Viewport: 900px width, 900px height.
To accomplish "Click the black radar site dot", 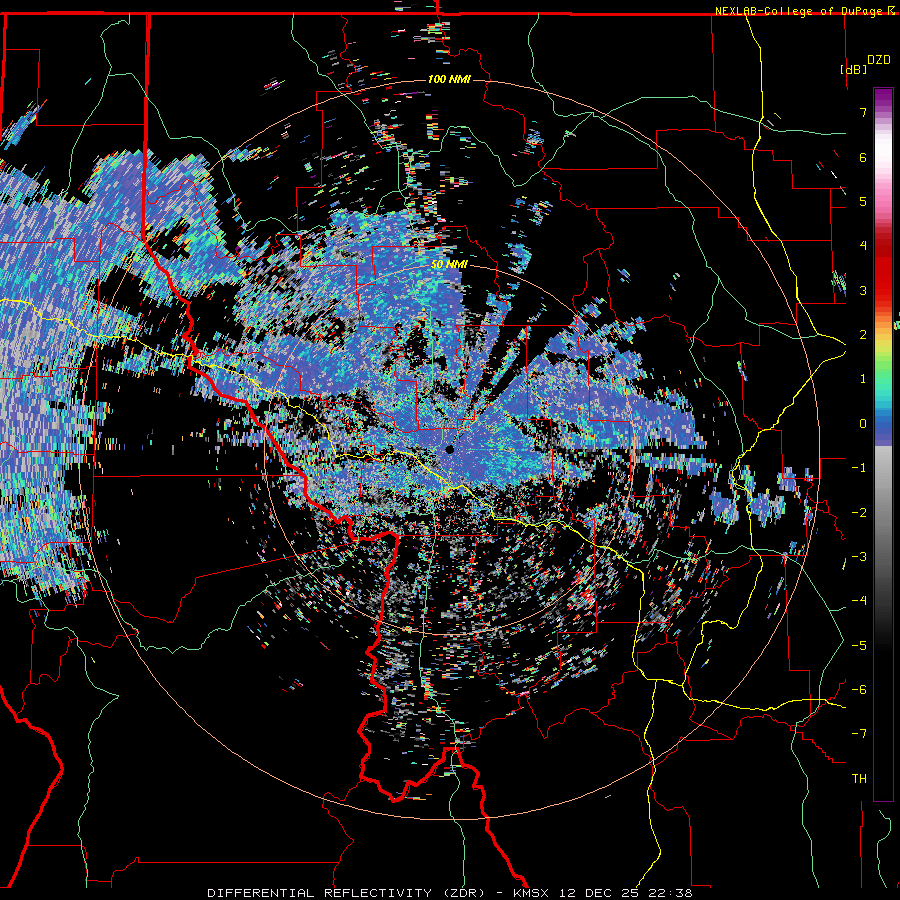I will coord(450,449).
